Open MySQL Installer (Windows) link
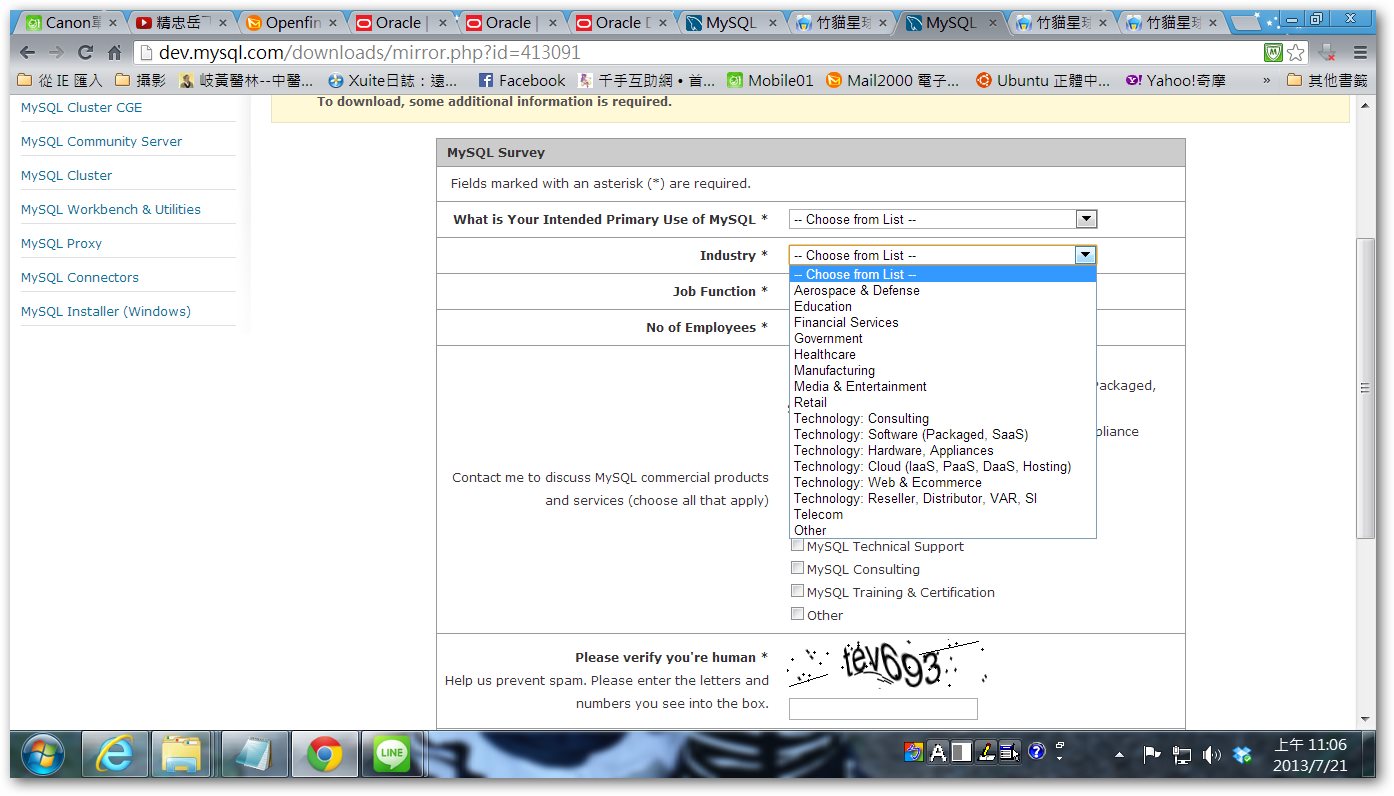Image resolution: width=1394 pixels, height=796 pixels. pos(106,311)
